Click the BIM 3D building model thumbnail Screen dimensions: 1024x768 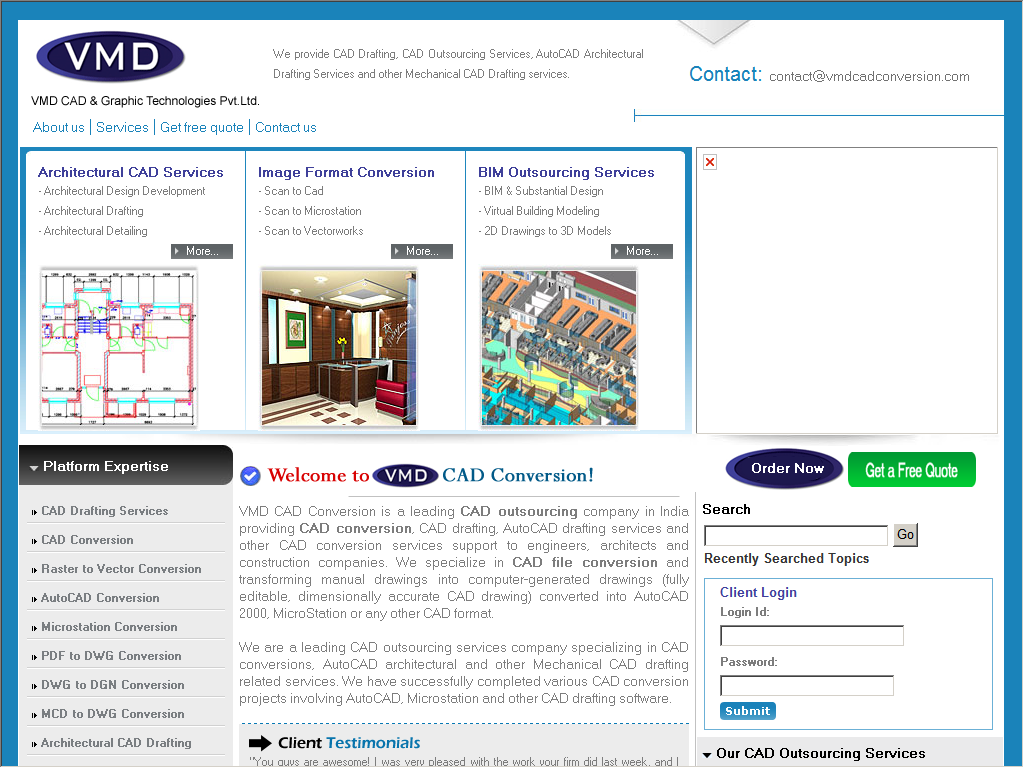(559, 347)
